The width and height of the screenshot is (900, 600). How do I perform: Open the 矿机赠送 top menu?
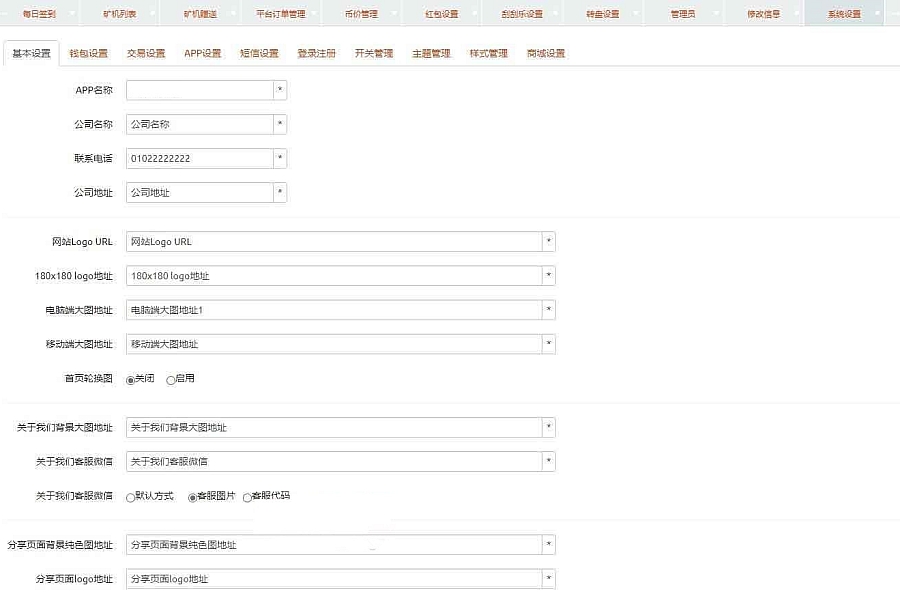200,13
